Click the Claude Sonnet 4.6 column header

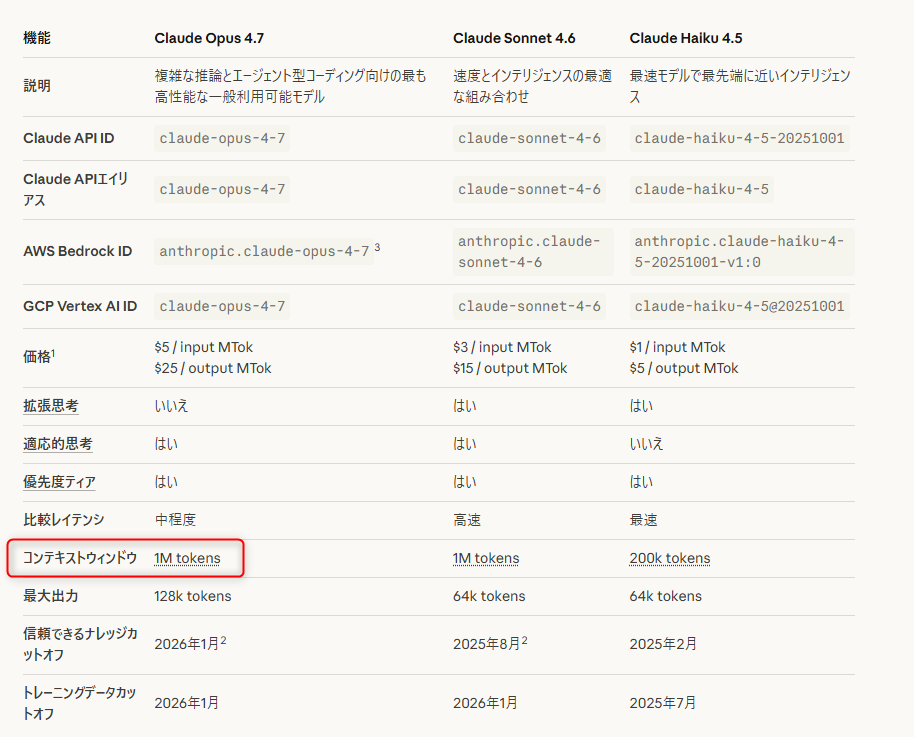pyautogui.click(x=514, y=38)
